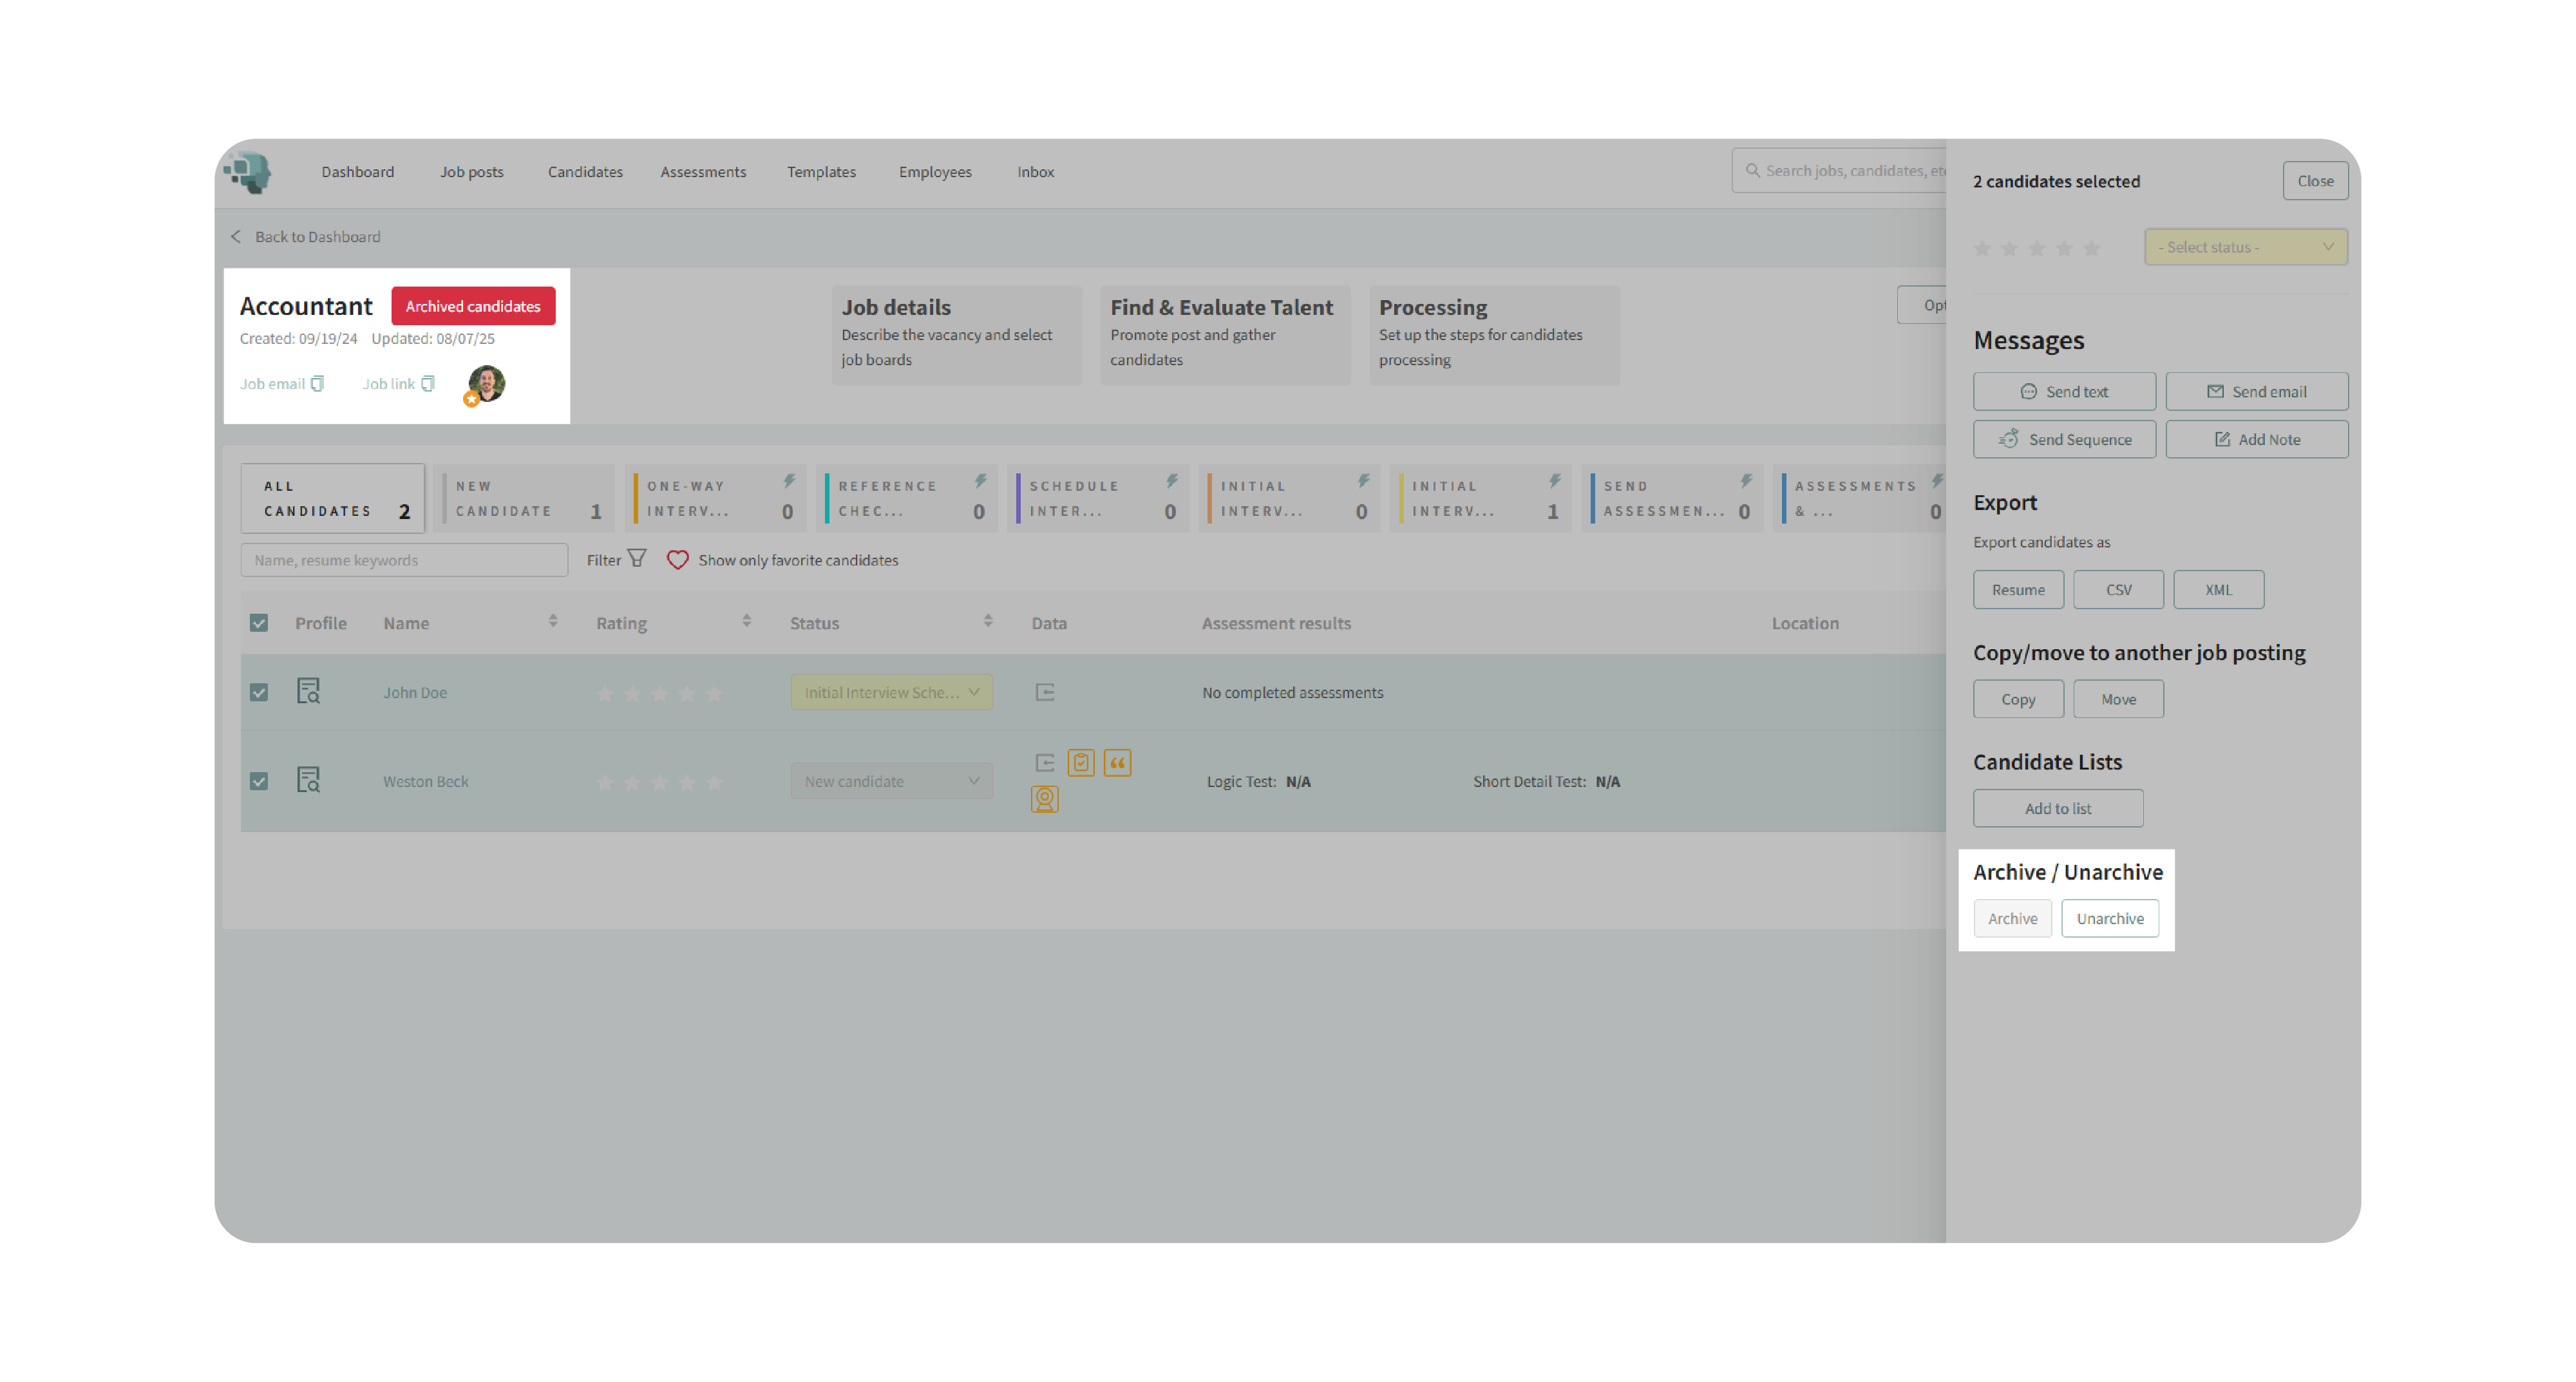
Task: Open the Candidates menu item
Action: click(x=585, y=172)
